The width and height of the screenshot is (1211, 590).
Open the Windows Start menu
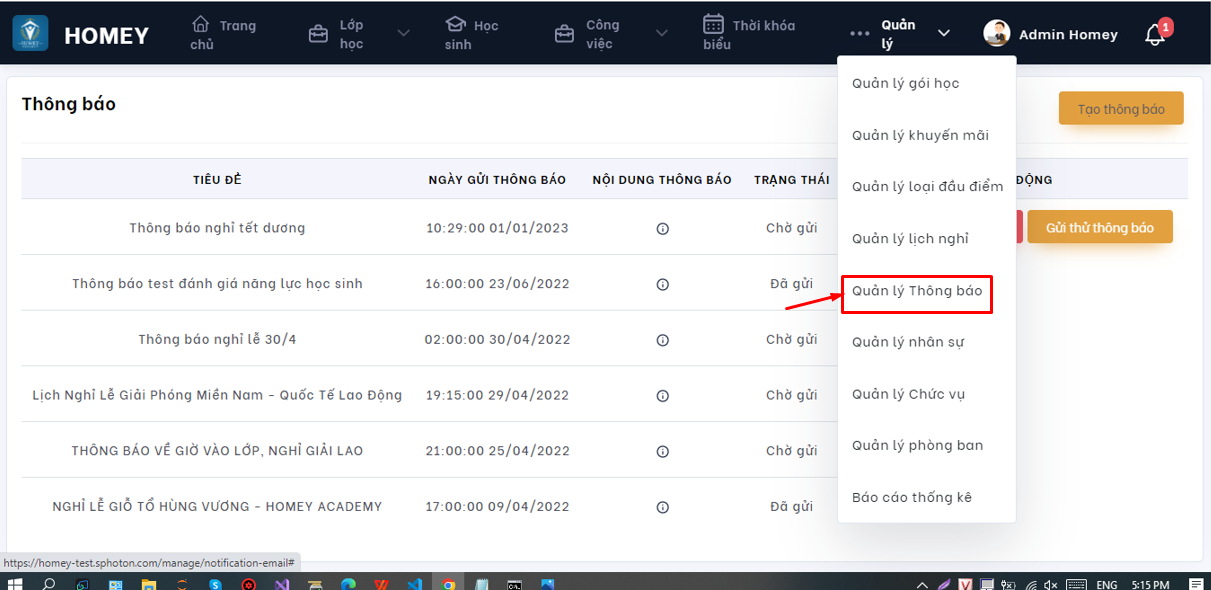15,582
